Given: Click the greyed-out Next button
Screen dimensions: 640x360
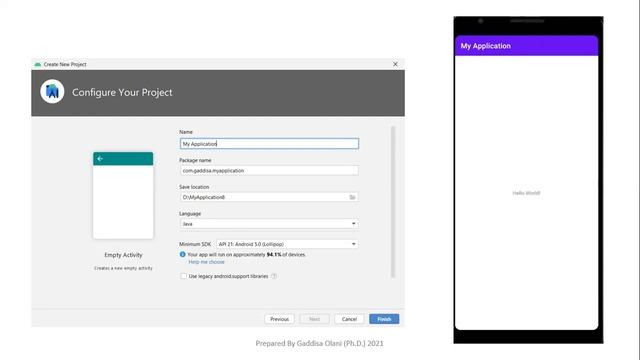Looking at the screenshot, I should (x=314, y=319).
